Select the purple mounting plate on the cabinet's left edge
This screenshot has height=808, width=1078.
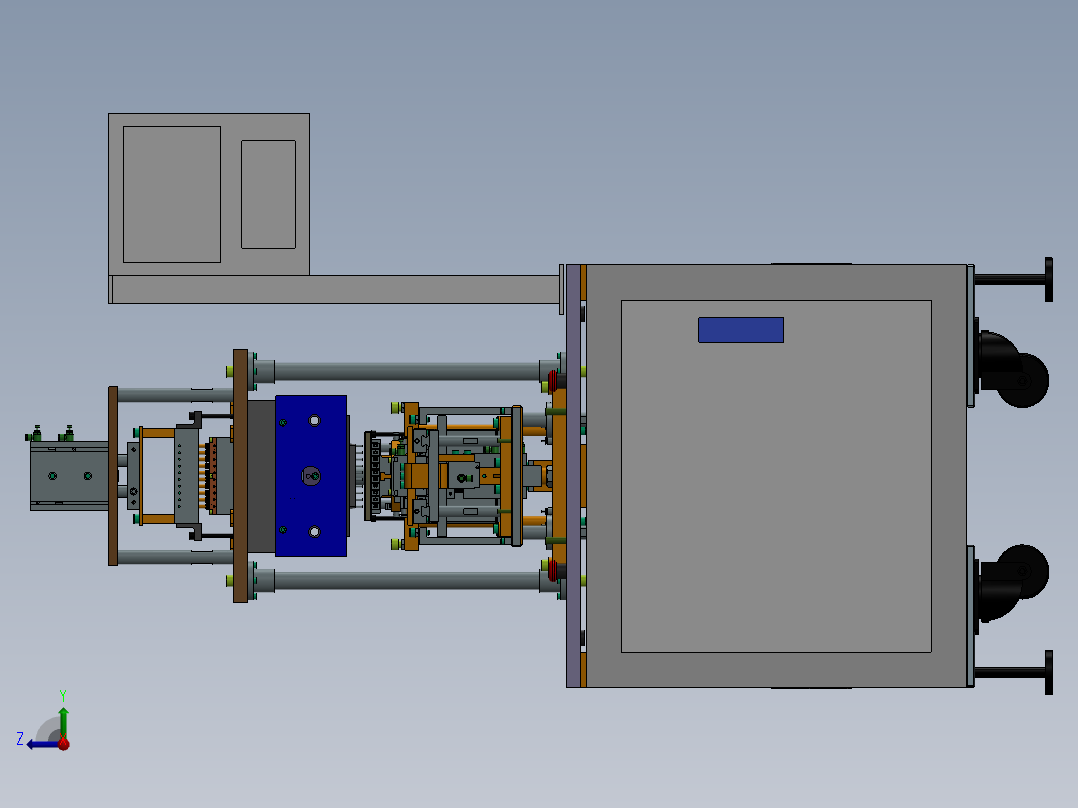tap(573, 475)
